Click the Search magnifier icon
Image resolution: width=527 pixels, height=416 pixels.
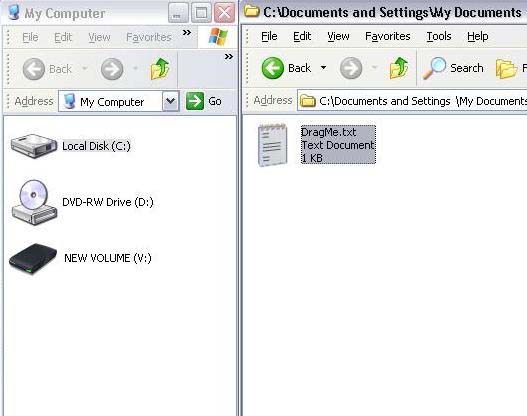click(434, 68)
